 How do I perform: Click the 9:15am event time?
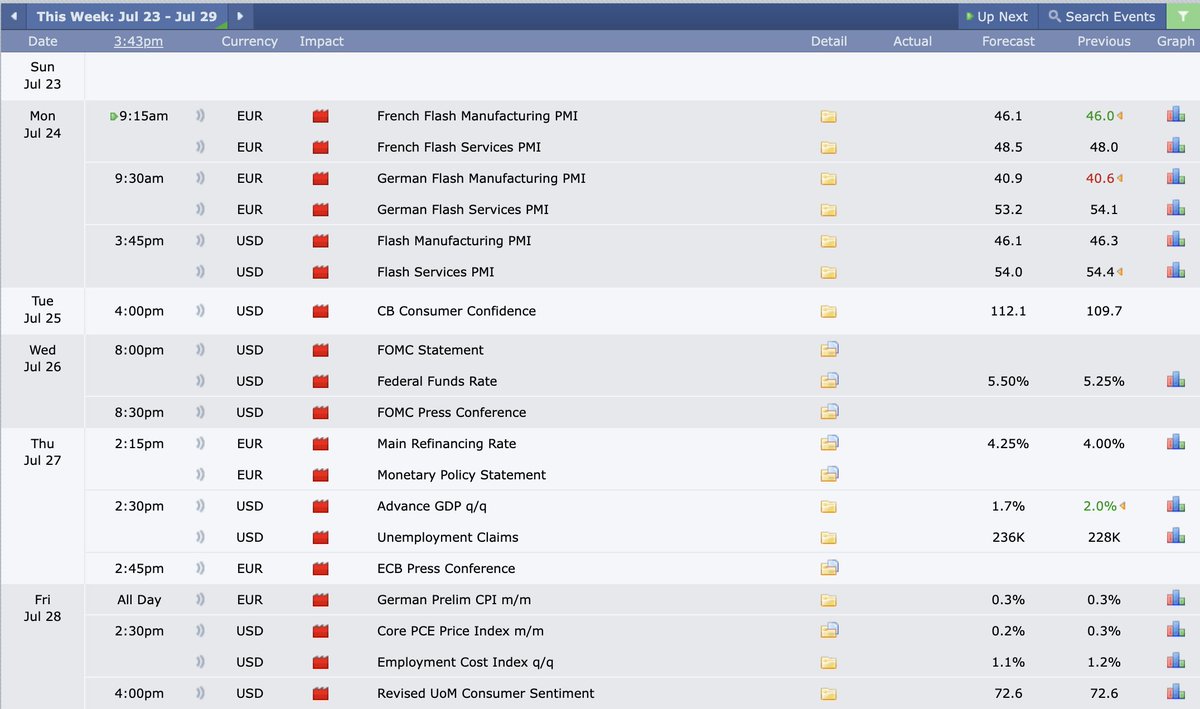[x=144, y=116]
